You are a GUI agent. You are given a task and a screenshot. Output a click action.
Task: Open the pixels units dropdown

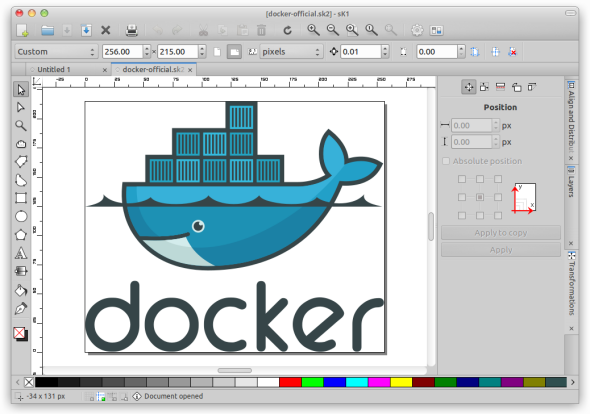click(x=291, y=52)
